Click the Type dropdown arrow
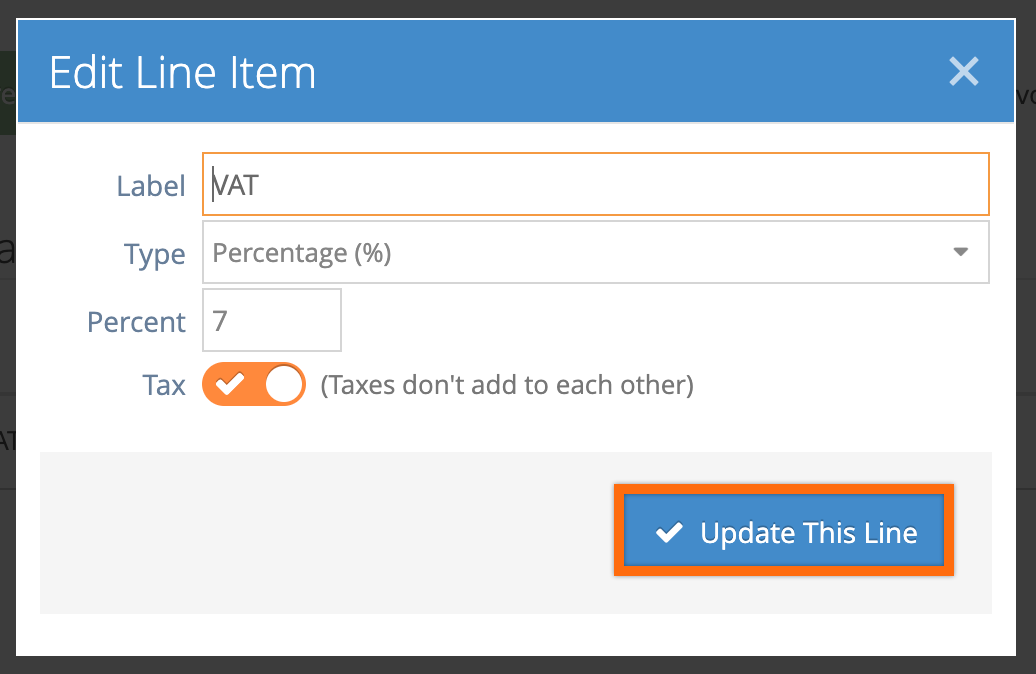 tap(961, 252)
